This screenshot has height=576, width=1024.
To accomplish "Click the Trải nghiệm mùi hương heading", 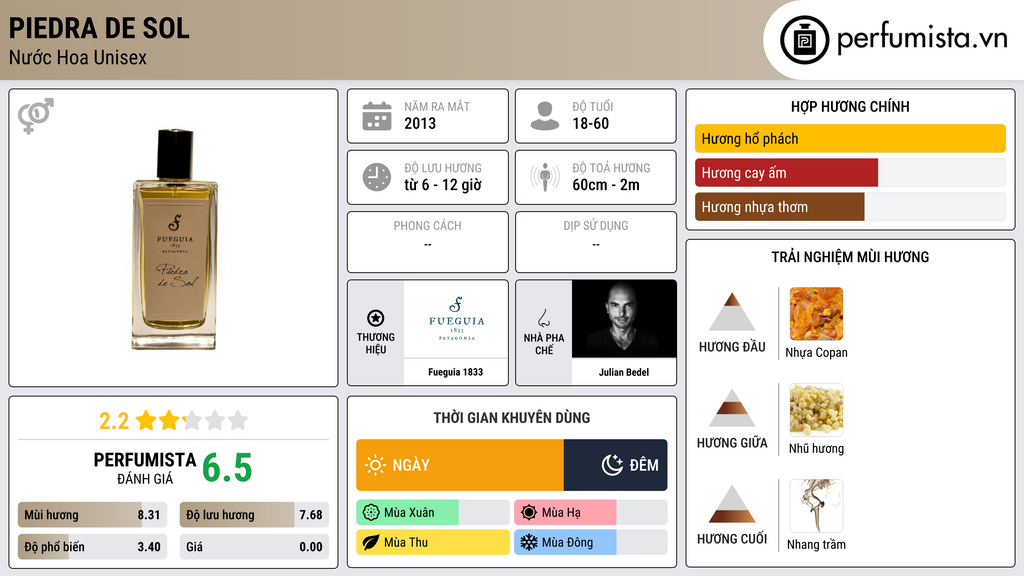I will pyautogui.click(x=850, y=257).
